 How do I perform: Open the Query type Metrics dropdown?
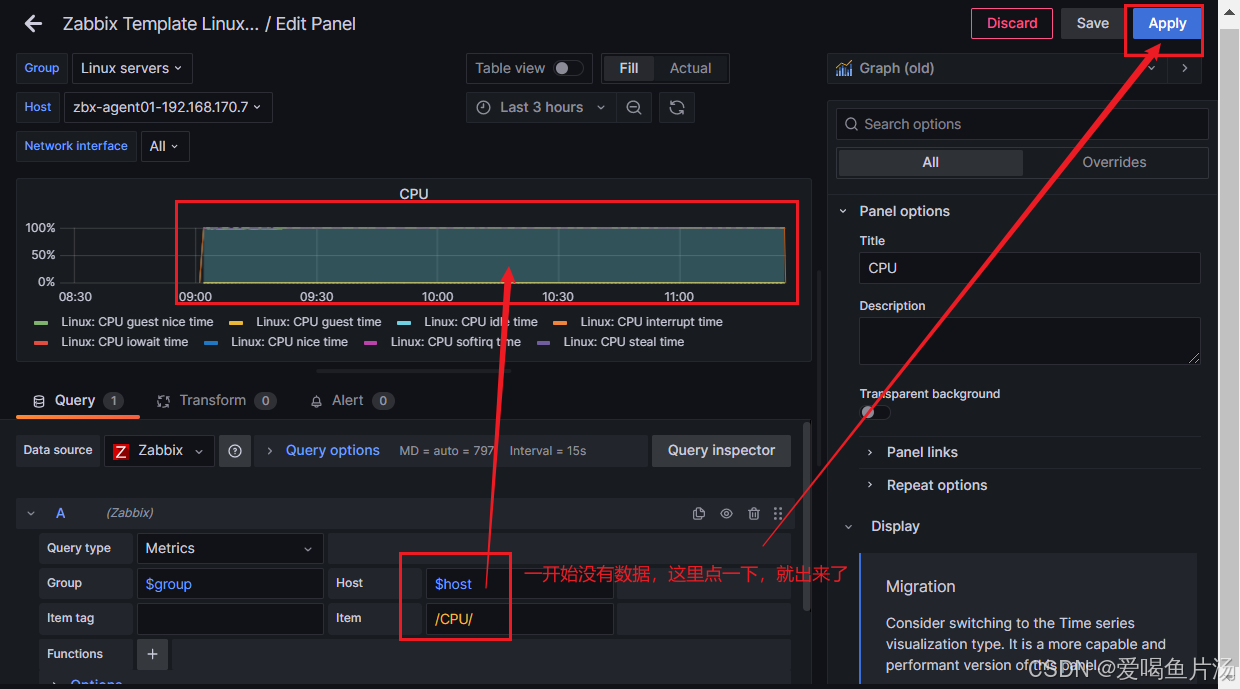click(x=230, y=548)
